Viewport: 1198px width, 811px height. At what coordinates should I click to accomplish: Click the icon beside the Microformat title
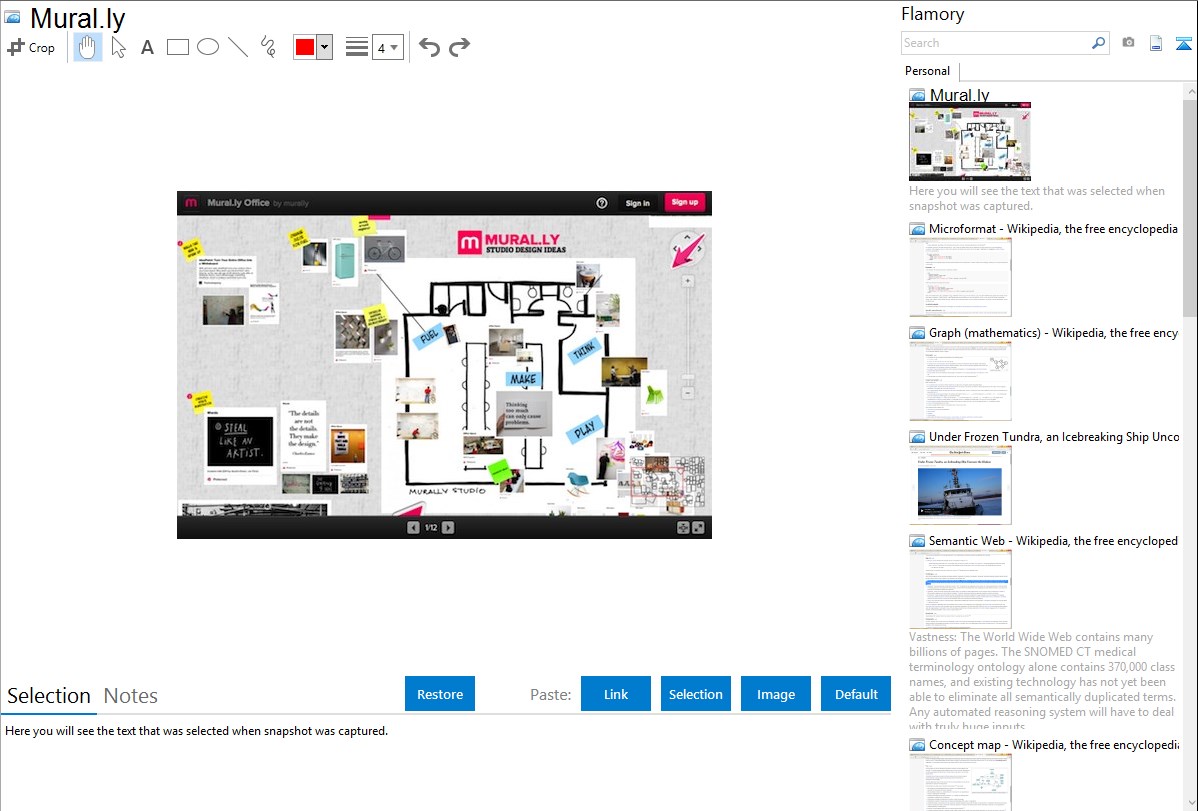(917, 229)
